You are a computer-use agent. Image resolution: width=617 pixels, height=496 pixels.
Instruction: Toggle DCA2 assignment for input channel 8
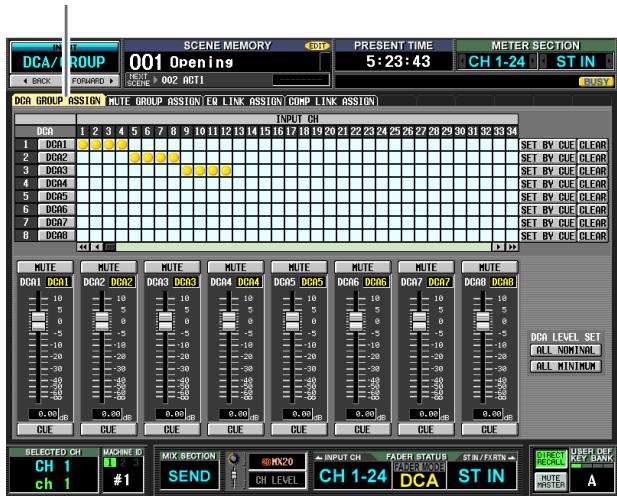(x=174, y=158)
